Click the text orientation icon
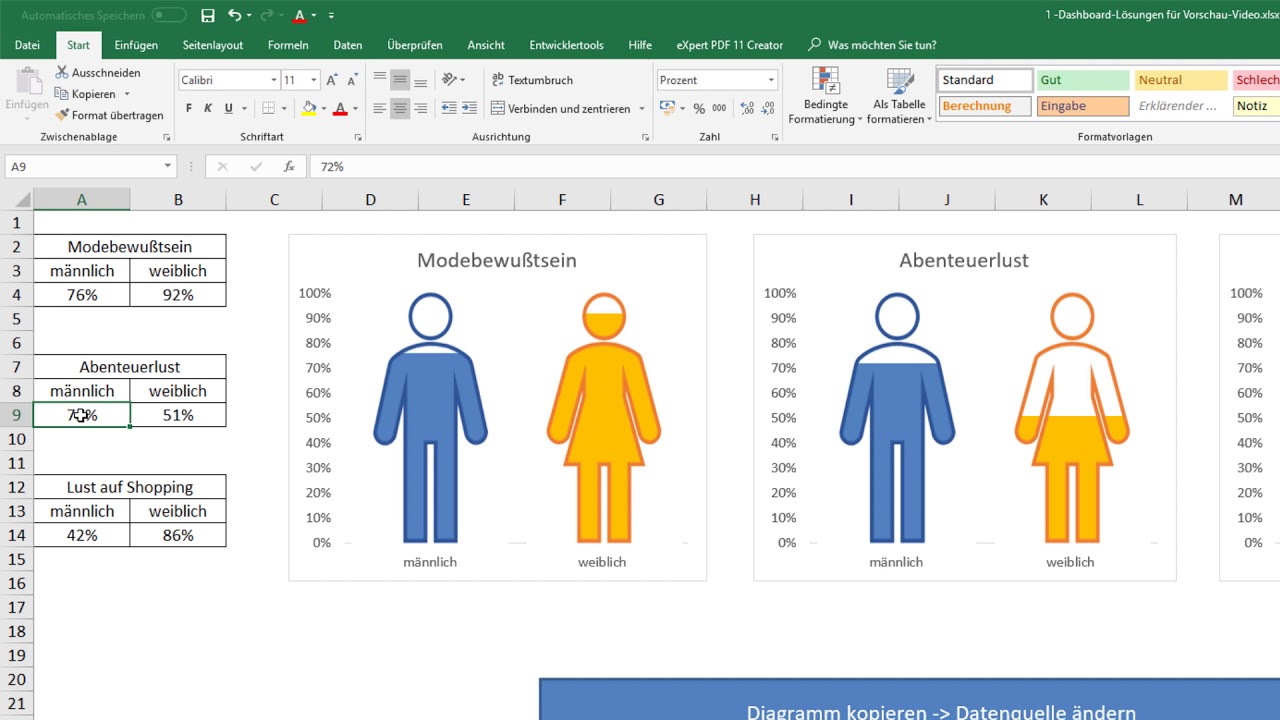 pos(449,80)
